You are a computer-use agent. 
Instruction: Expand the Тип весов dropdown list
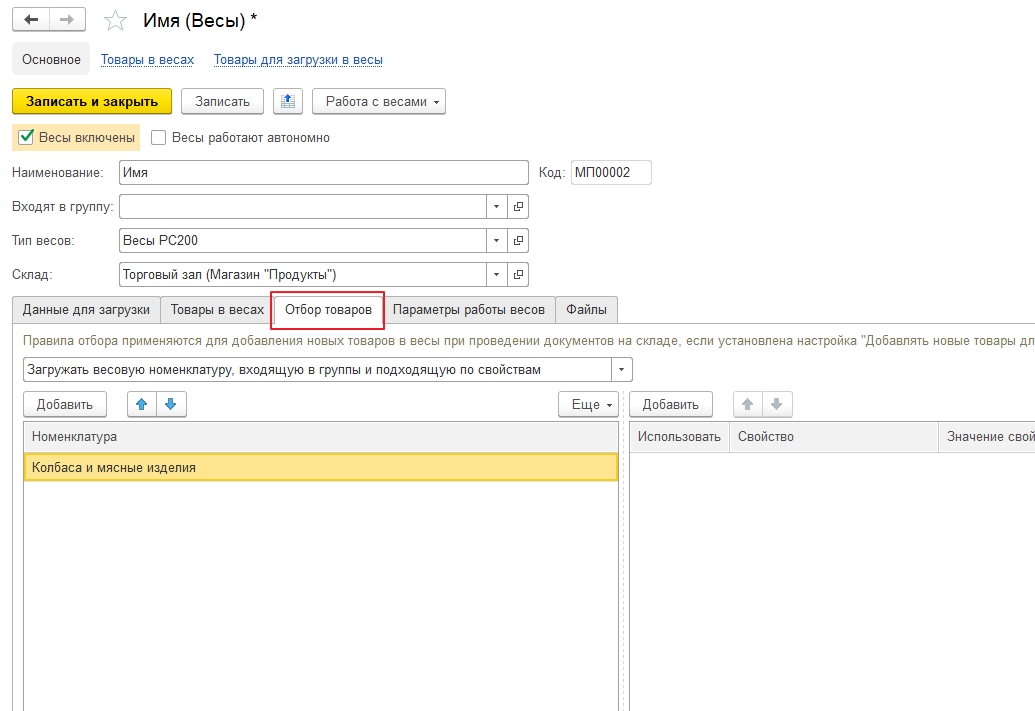click(x=497, y=241)
